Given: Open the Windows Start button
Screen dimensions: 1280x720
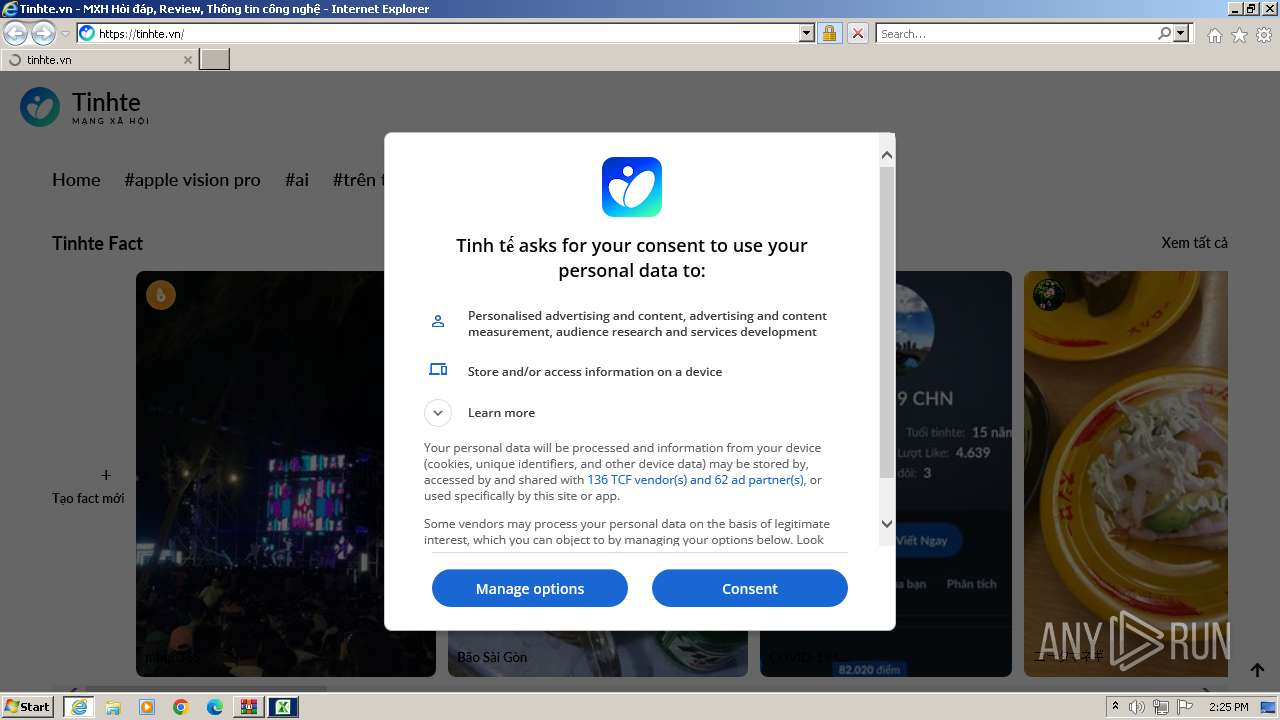Looking at the screenshot, I should pyautogui.click(x=28, y=707).
